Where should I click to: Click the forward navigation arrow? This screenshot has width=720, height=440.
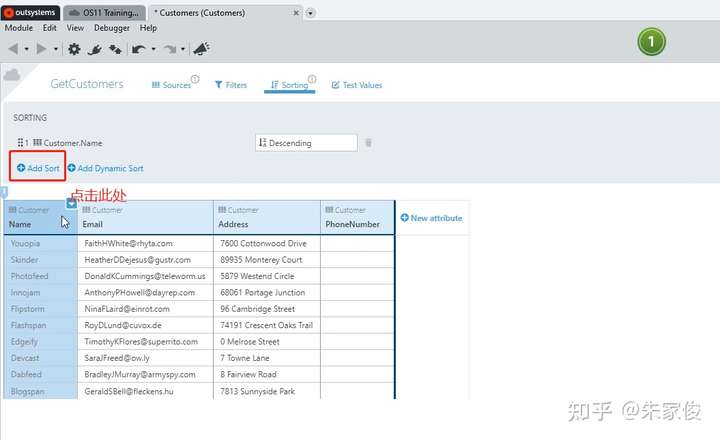click(x=41, y=49)
